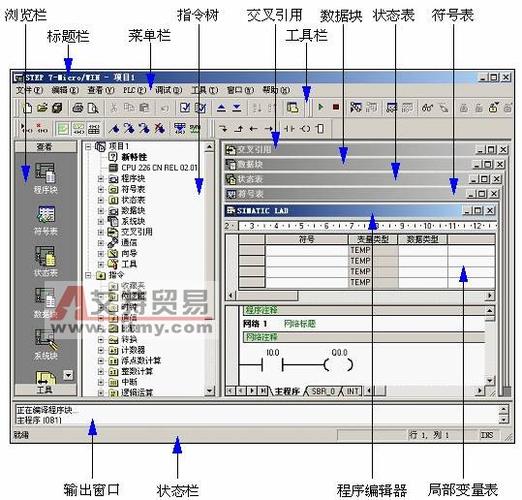The width and height of the screenshot is (522, 500).
Task: Click instruction tree scrollbar down arrow
Action: [209, 391]
